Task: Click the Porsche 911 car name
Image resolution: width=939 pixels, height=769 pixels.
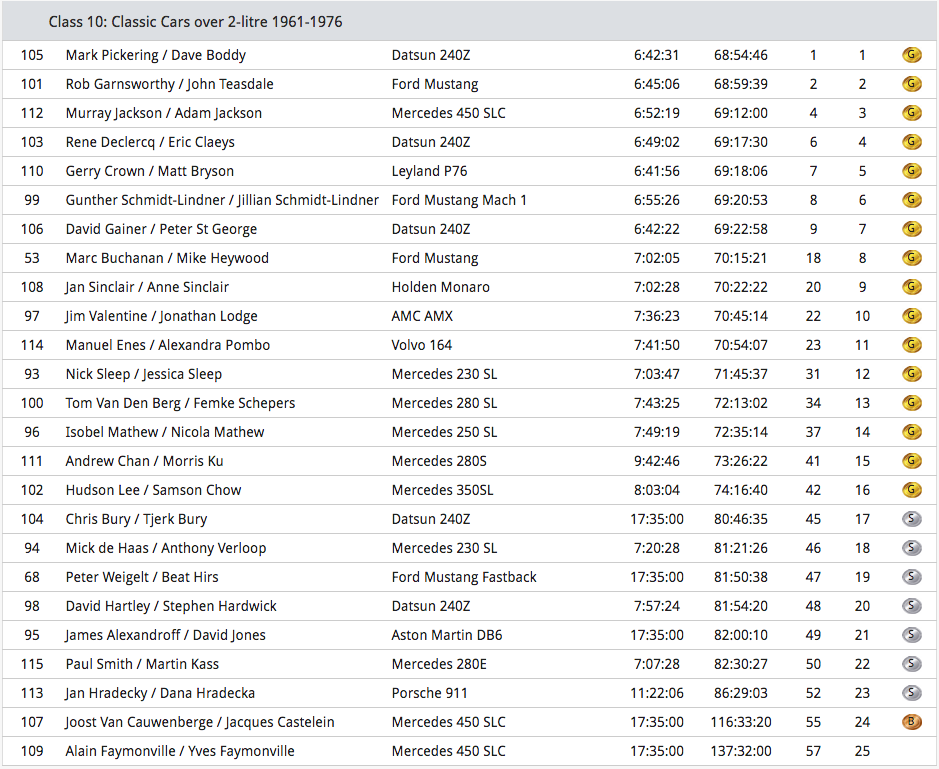Action: [x=429, y=693]
